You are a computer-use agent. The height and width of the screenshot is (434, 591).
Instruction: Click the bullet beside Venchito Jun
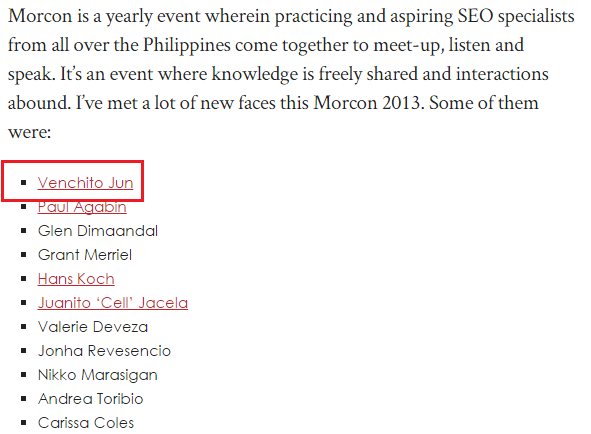24,183
